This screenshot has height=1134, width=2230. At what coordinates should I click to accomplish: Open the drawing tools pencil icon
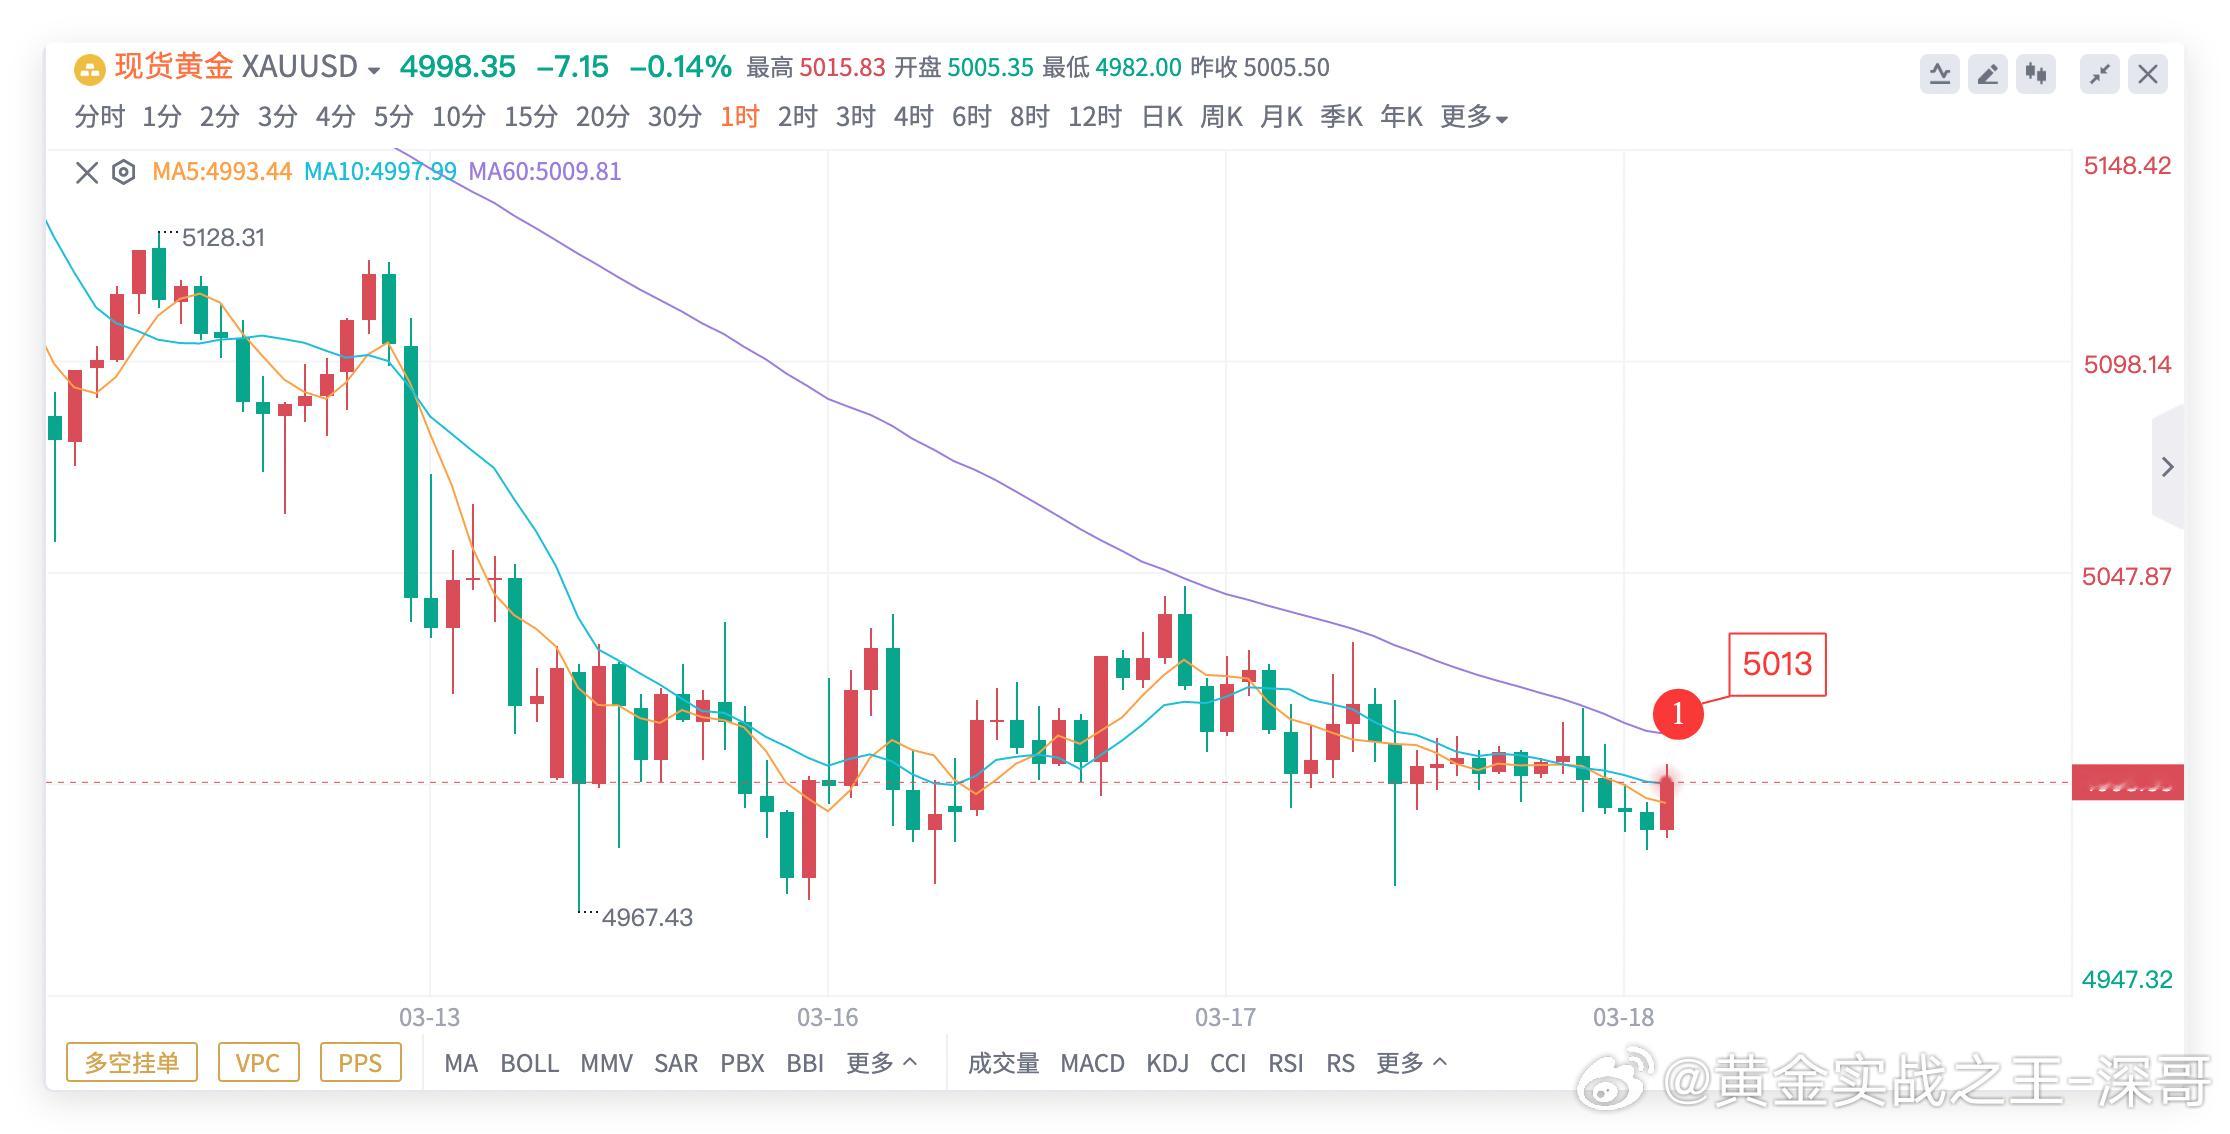[x=1987, y=74]
